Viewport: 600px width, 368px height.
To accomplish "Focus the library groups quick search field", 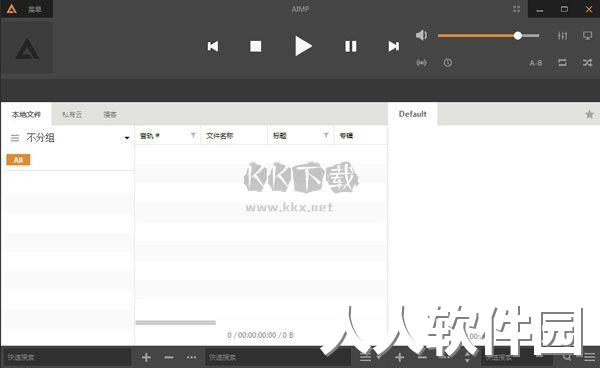I will [67, 357].
